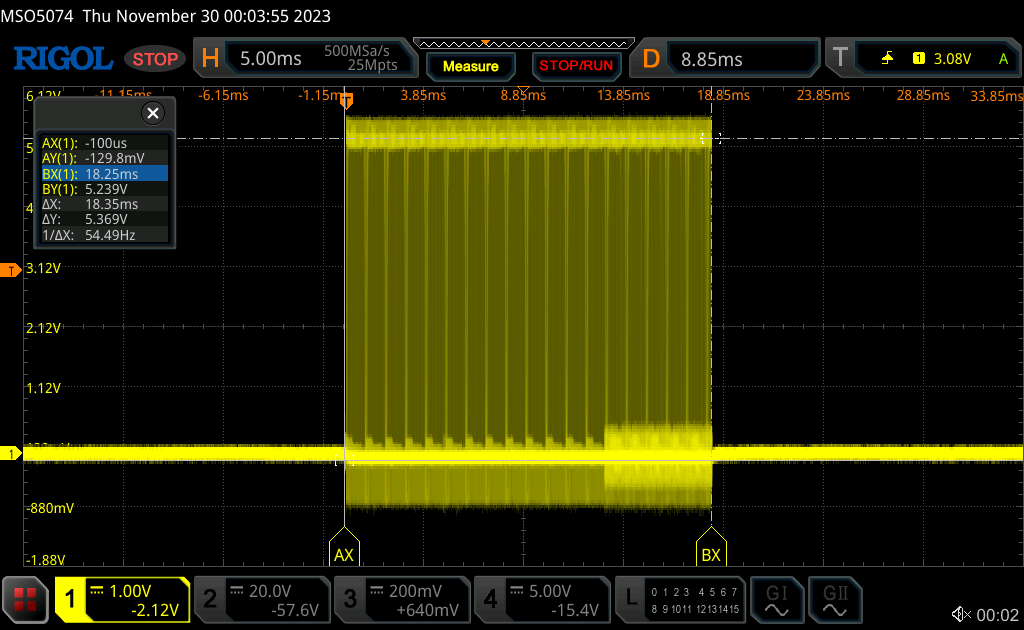Toggle channel 1 on or off
The height and width of the screenshot is (630, 1024).
click(x=122, y=600)
